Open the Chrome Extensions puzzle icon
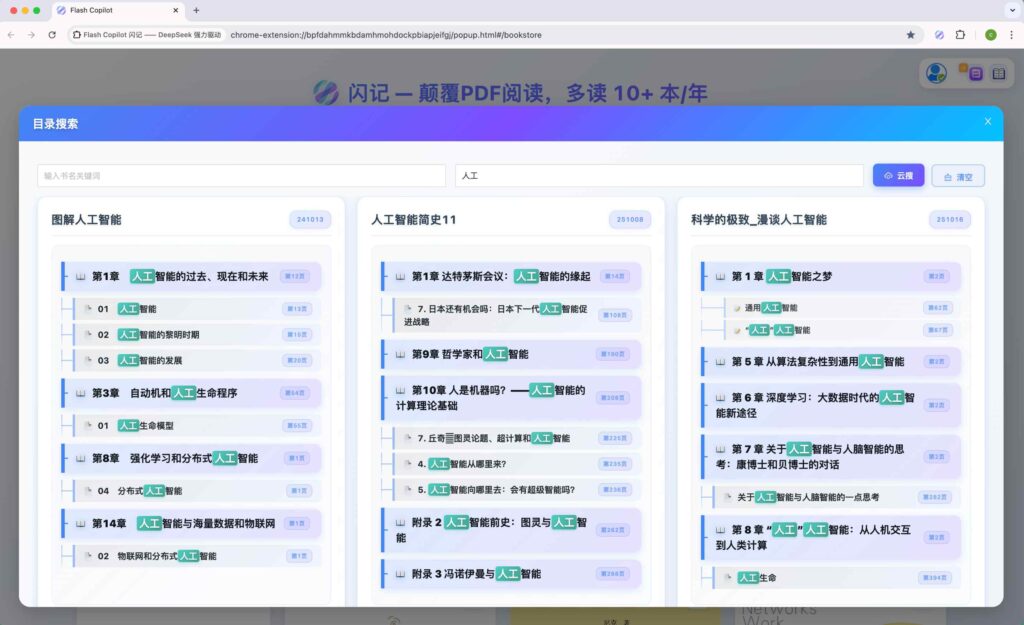1024x625 pixels. pos(960,34)
